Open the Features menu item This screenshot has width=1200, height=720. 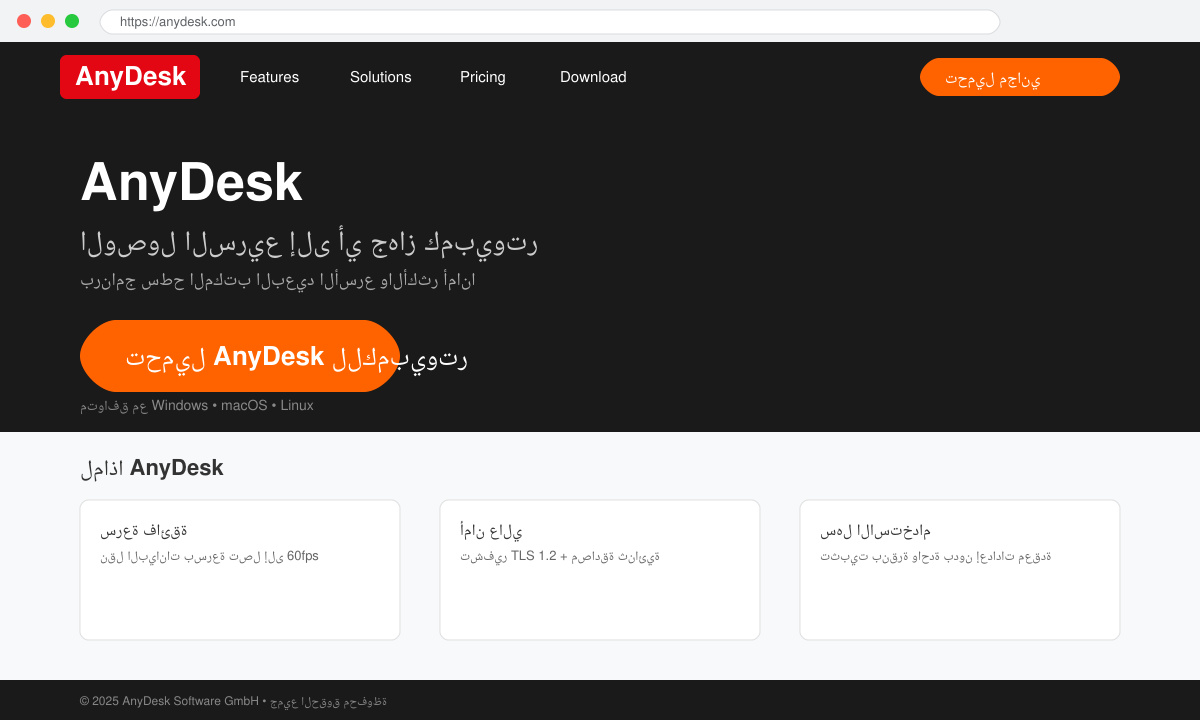tap(269, 77)
